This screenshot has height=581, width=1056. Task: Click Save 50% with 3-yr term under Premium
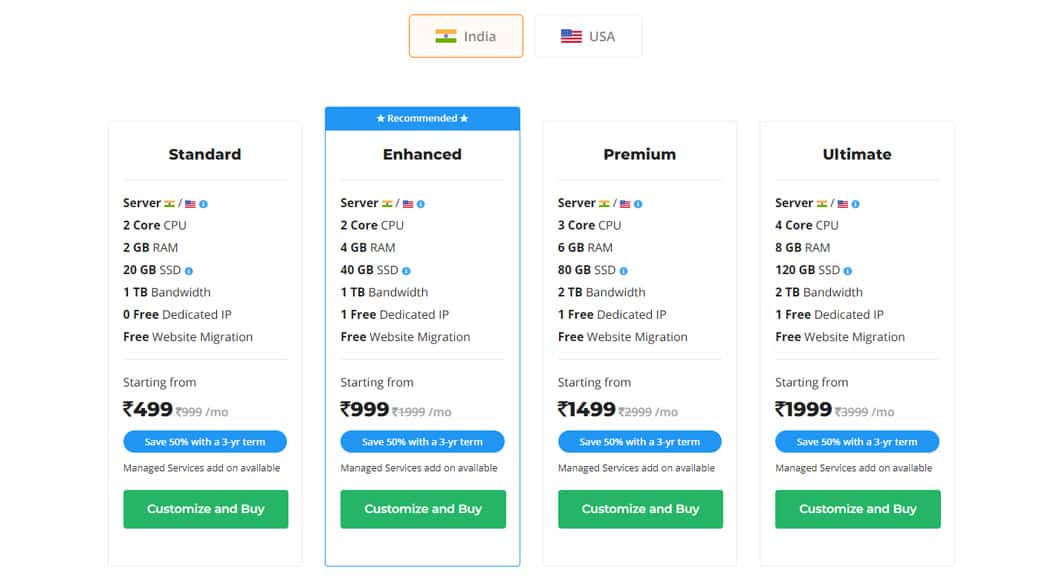640,441
